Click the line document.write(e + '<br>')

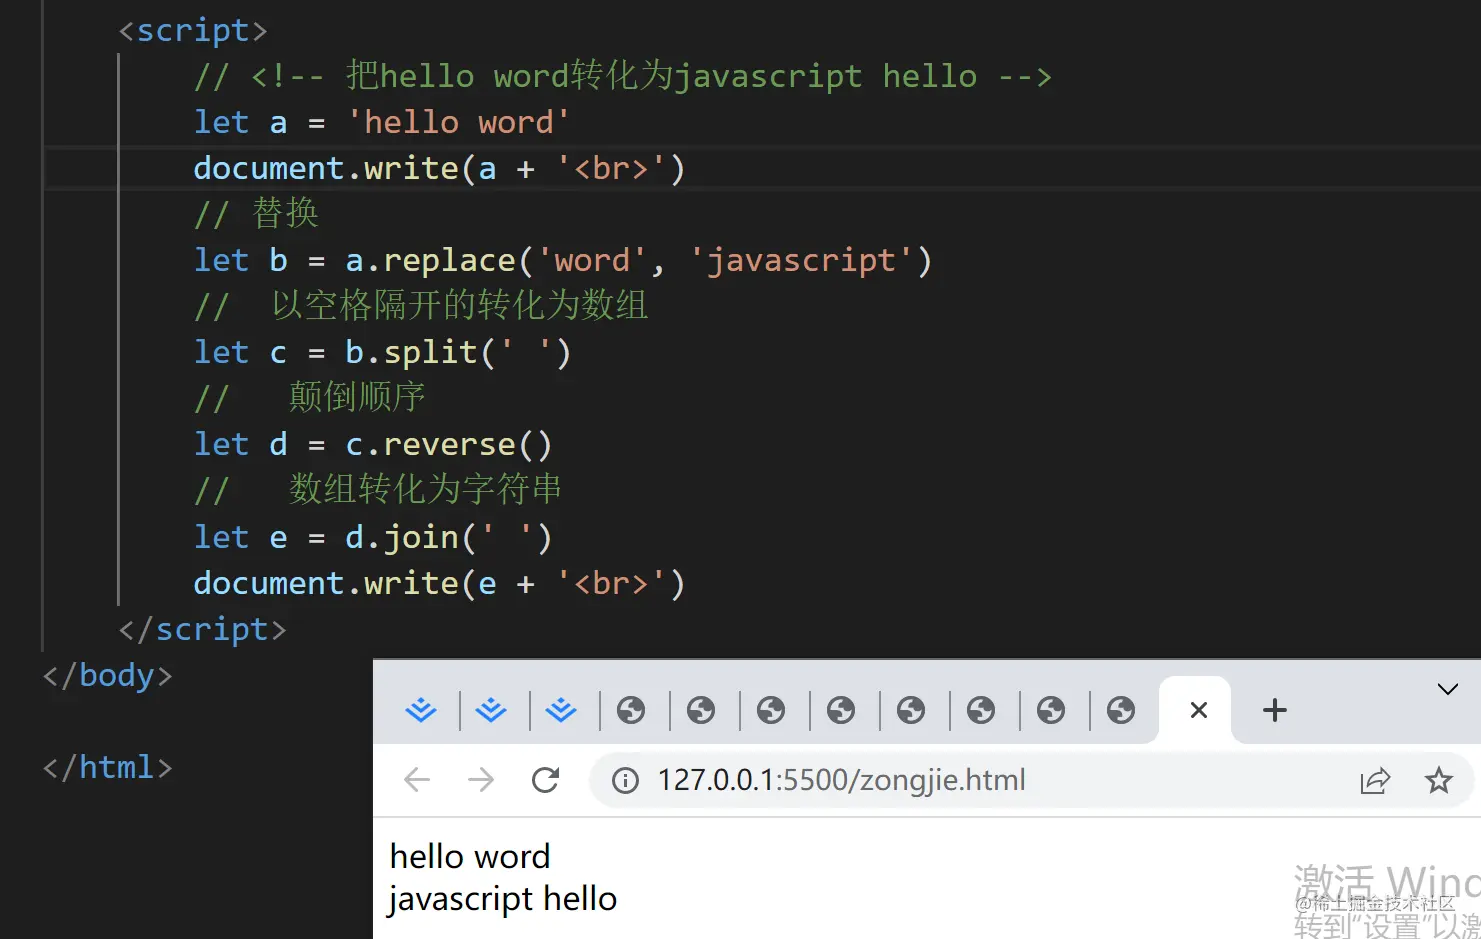(x=439, y=583)
